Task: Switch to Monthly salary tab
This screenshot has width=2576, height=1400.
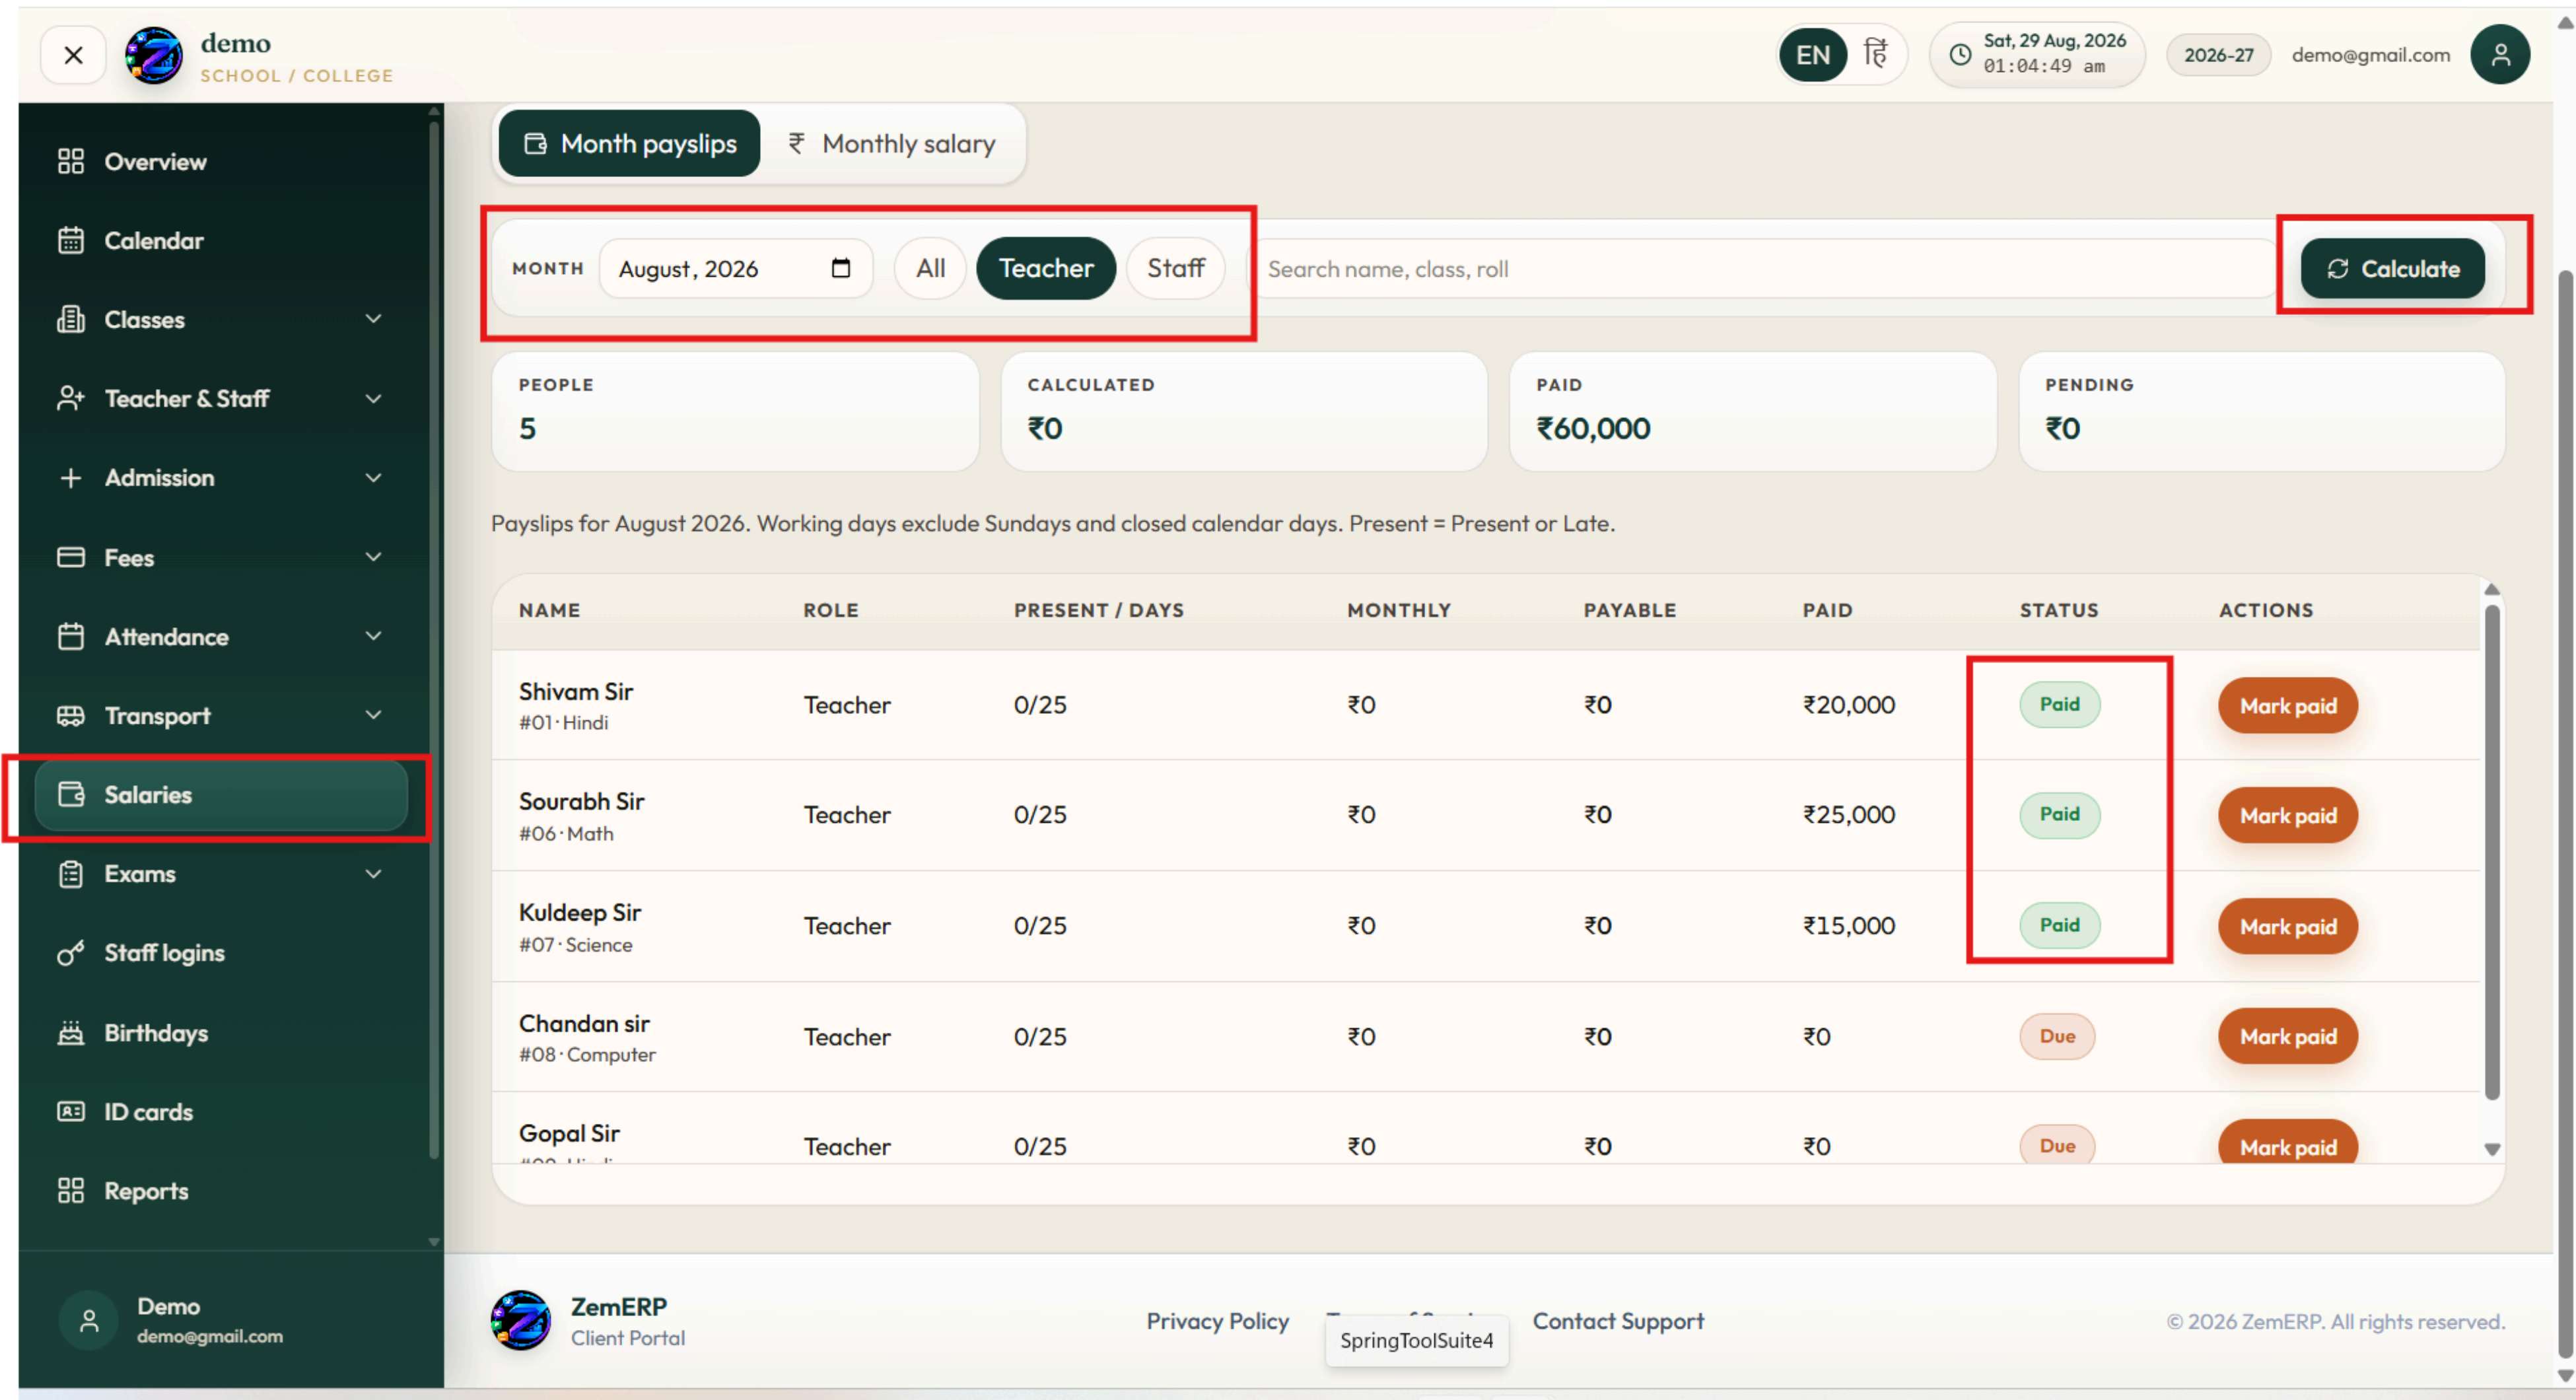Action: (x=892, y=143)
